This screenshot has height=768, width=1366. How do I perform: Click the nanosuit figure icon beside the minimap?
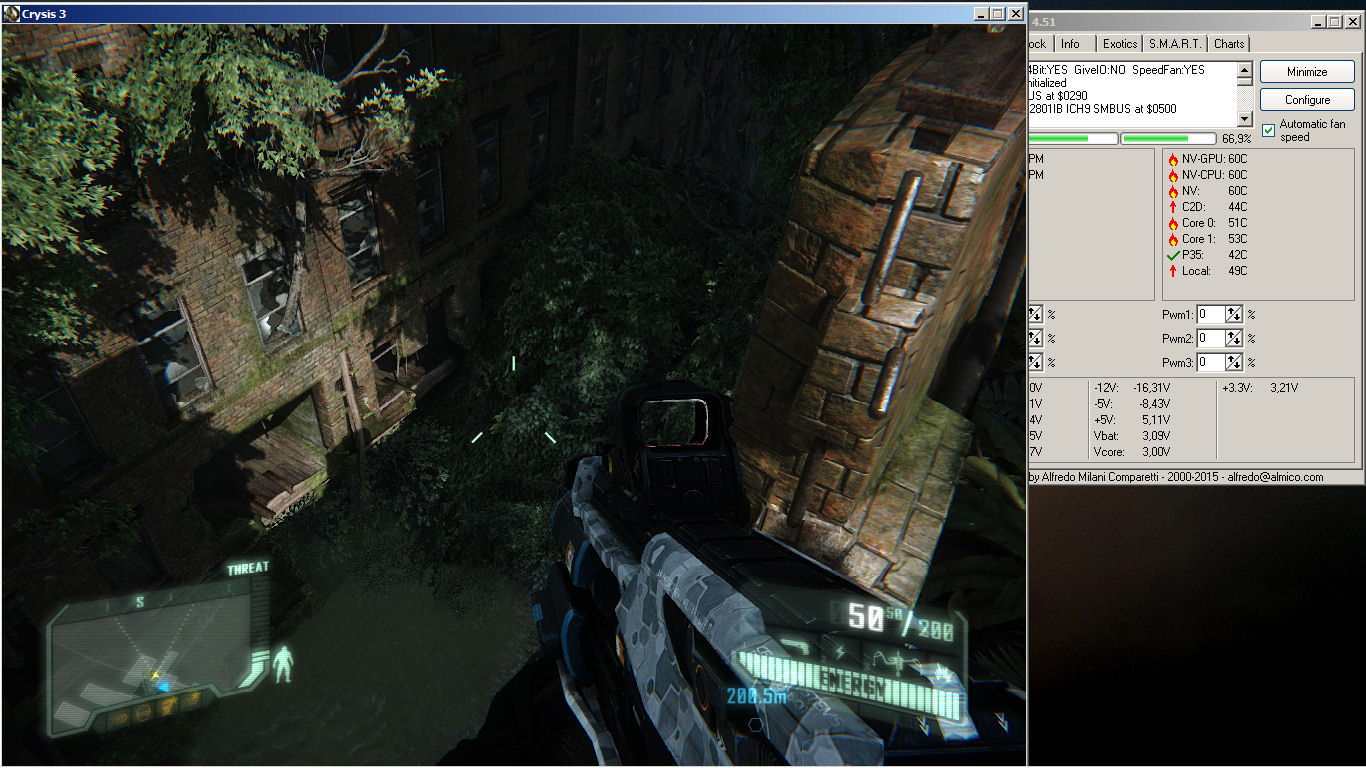pyautogui.click(x=284, y=662)
